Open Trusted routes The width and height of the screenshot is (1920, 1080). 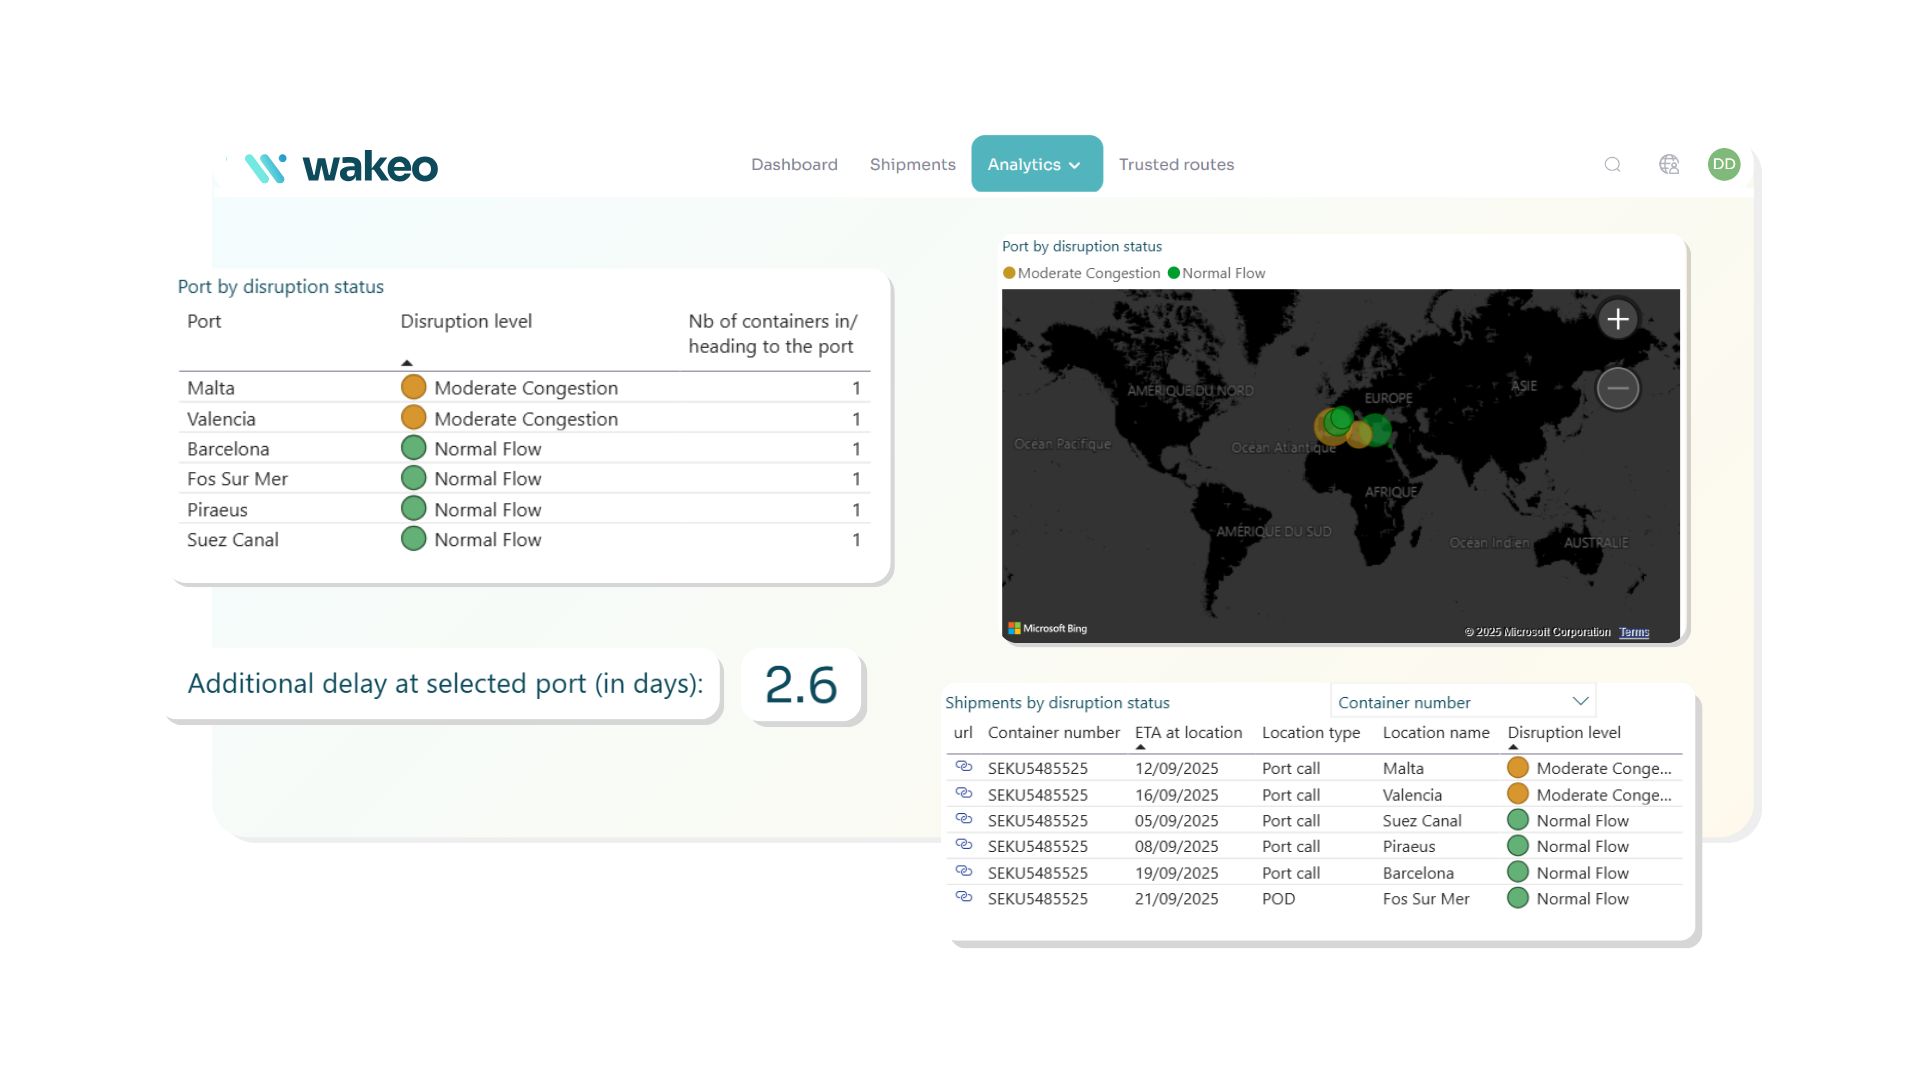point(1176,164)
